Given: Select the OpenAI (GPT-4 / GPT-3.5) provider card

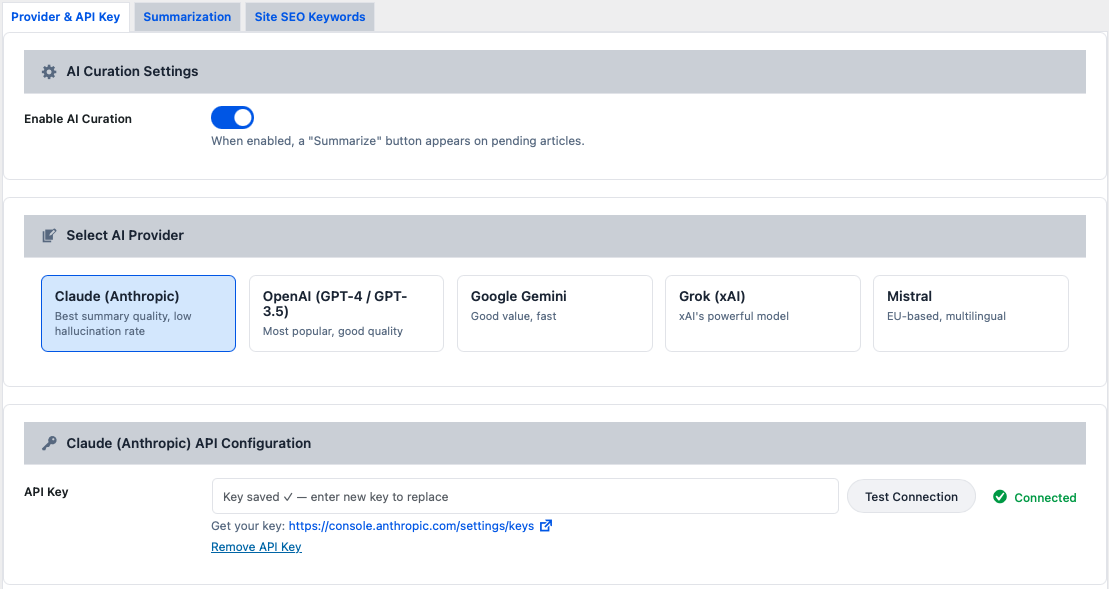Looking at the screenshot, I should pyautogui.click(x=347, y=313).
